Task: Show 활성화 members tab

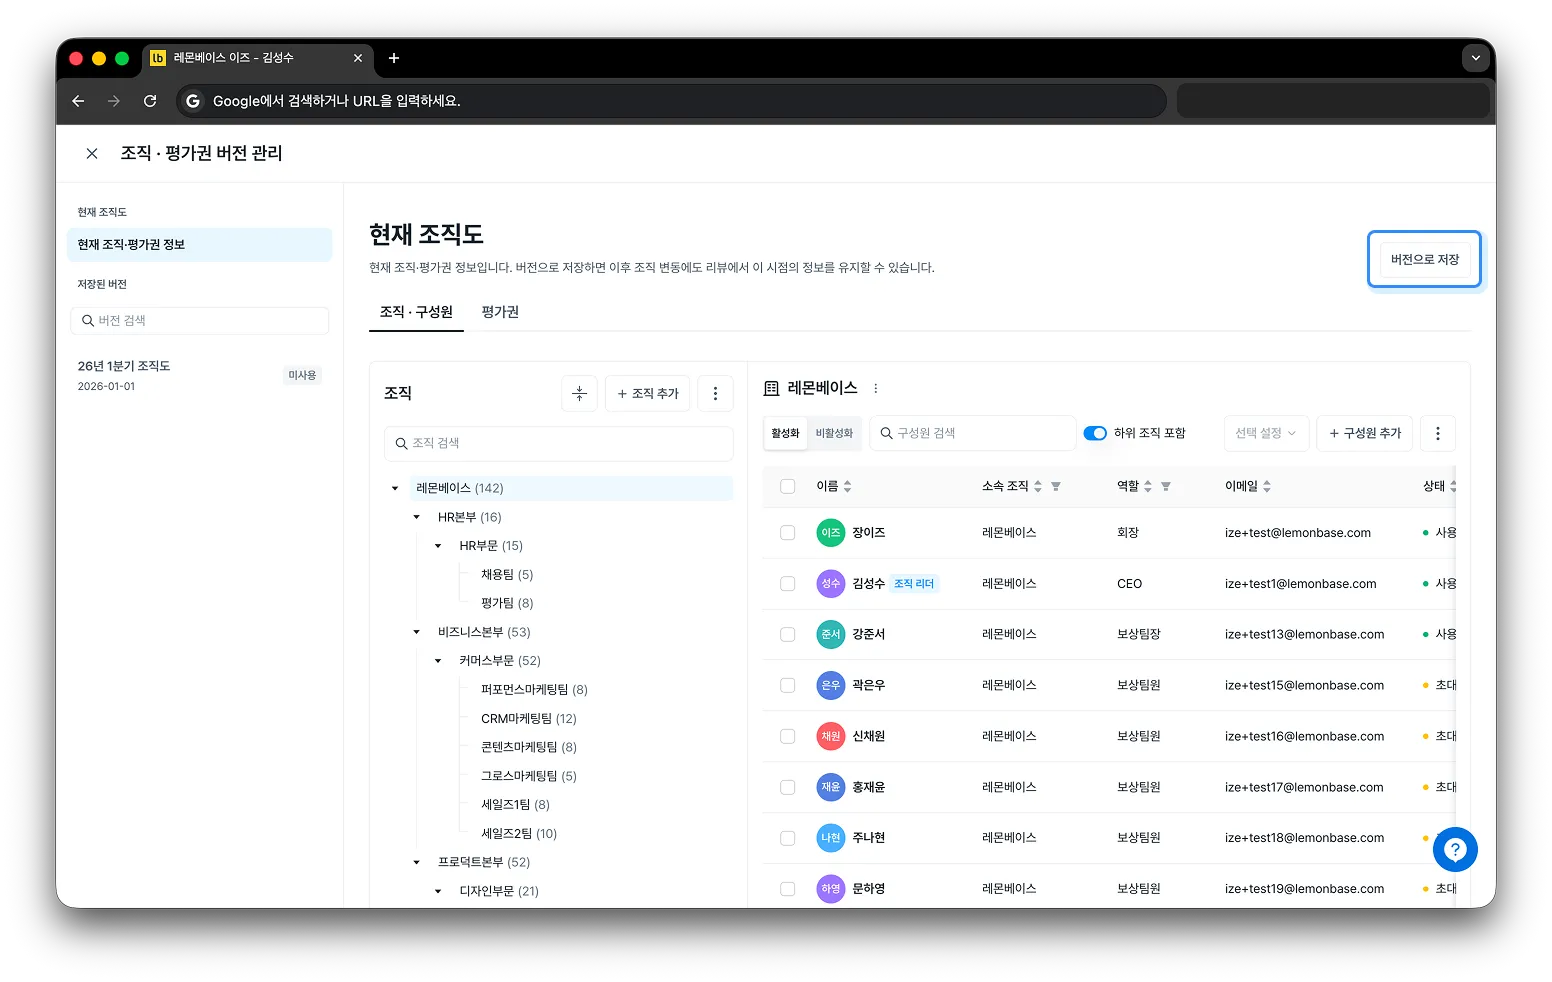Action: click(x=786, y=433)
